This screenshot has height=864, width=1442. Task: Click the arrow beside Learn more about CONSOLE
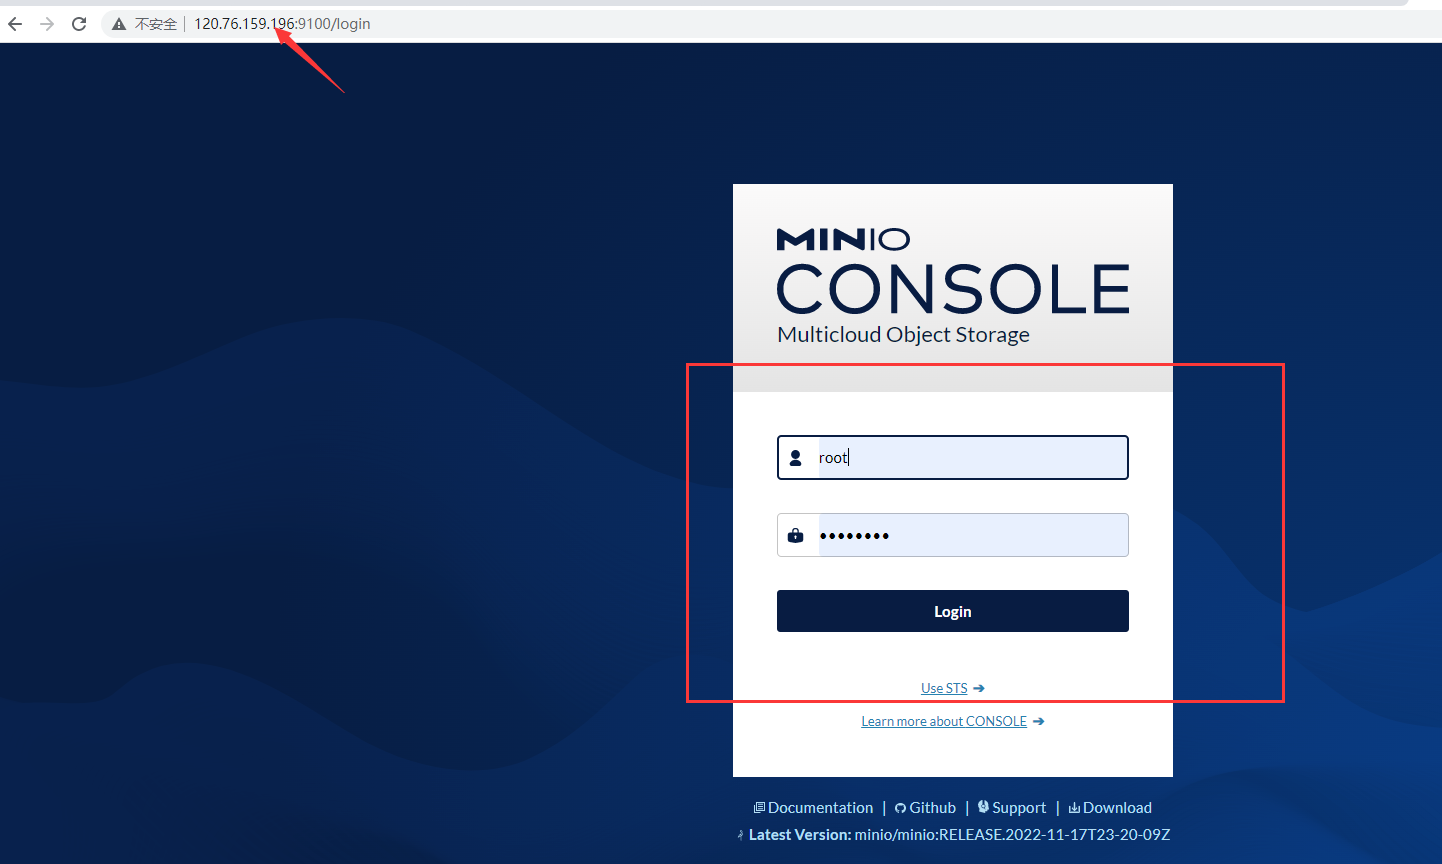1039,721
